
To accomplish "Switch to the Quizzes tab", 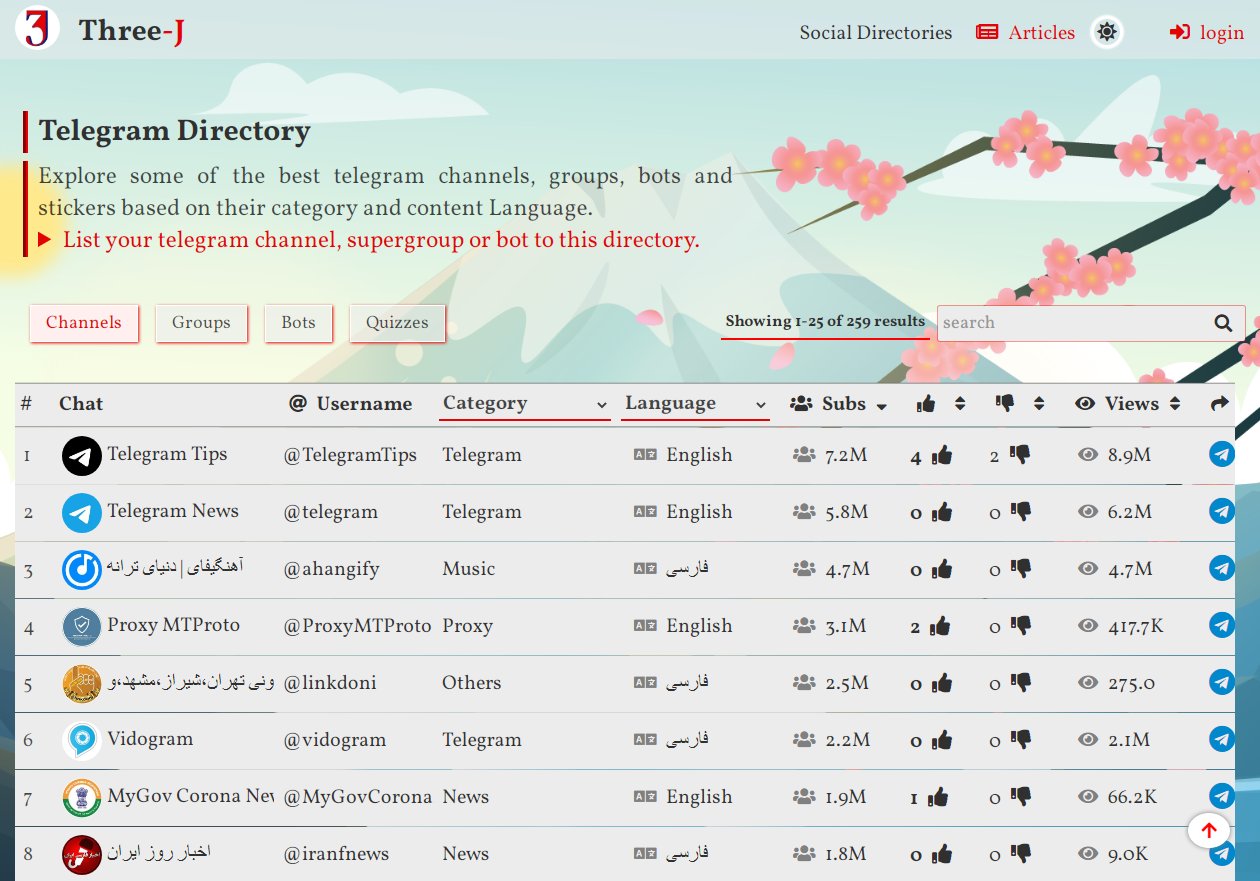I will click(x=397, y=323).
